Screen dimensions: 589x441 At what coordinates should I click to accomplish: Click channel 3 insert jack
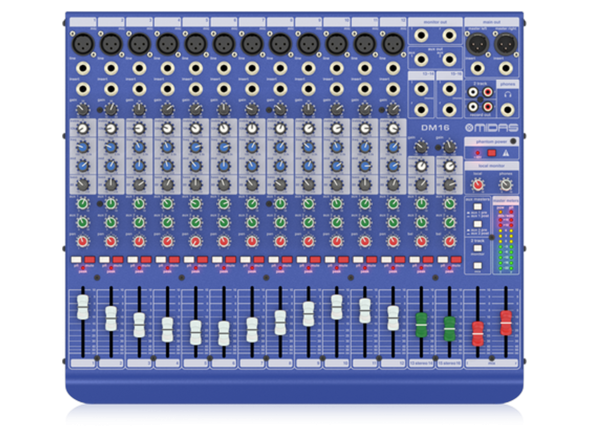(139, 89)
